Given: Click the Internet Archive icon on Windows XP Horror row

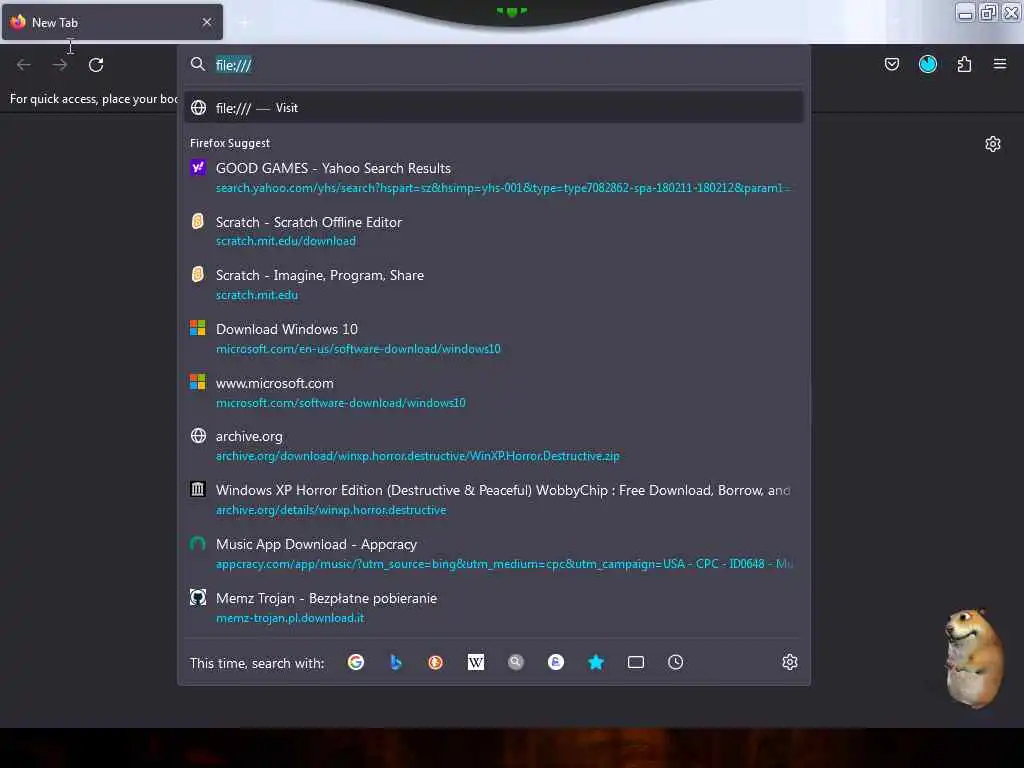Looking at the screenshot, I should point(198,489).
